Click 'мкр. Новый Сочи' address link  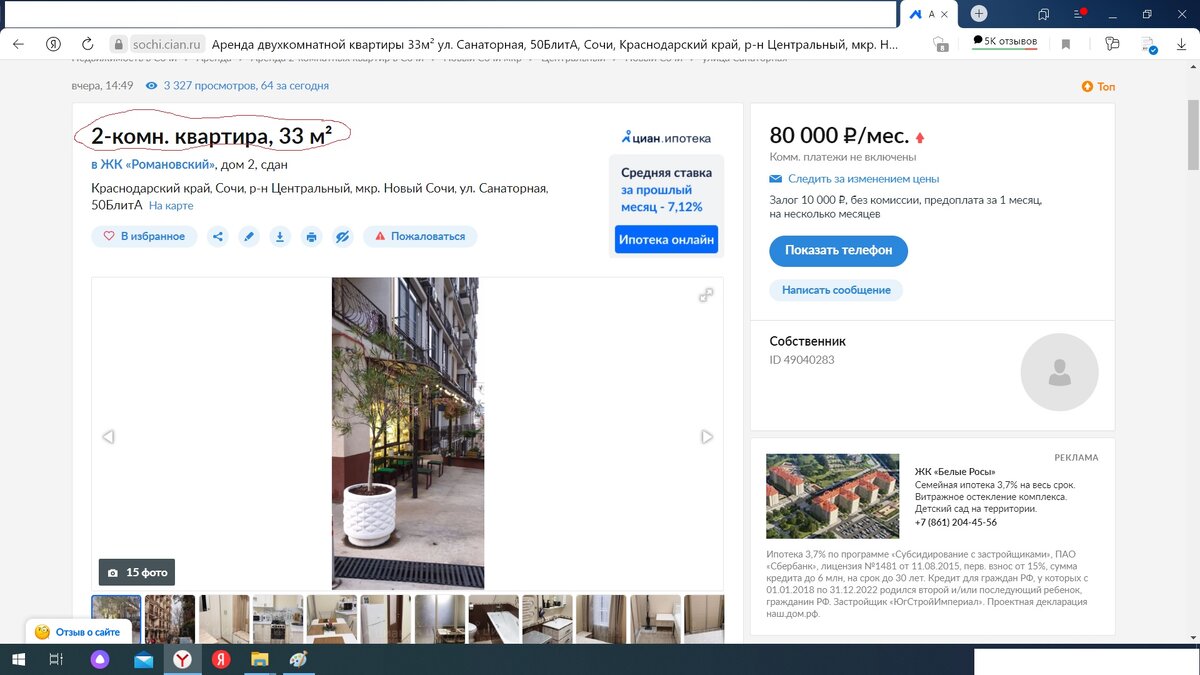click(406, 188)
